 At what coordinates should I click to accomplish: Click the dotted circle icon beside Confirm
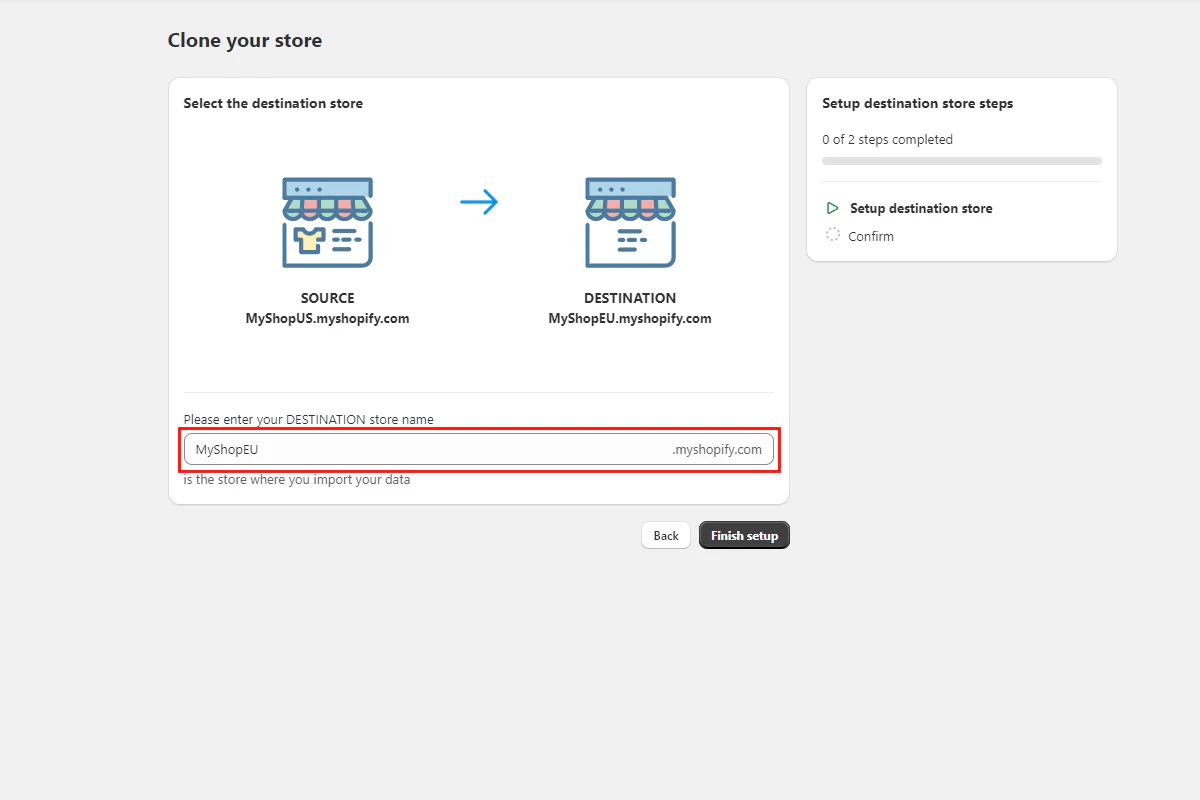point(833,235)
